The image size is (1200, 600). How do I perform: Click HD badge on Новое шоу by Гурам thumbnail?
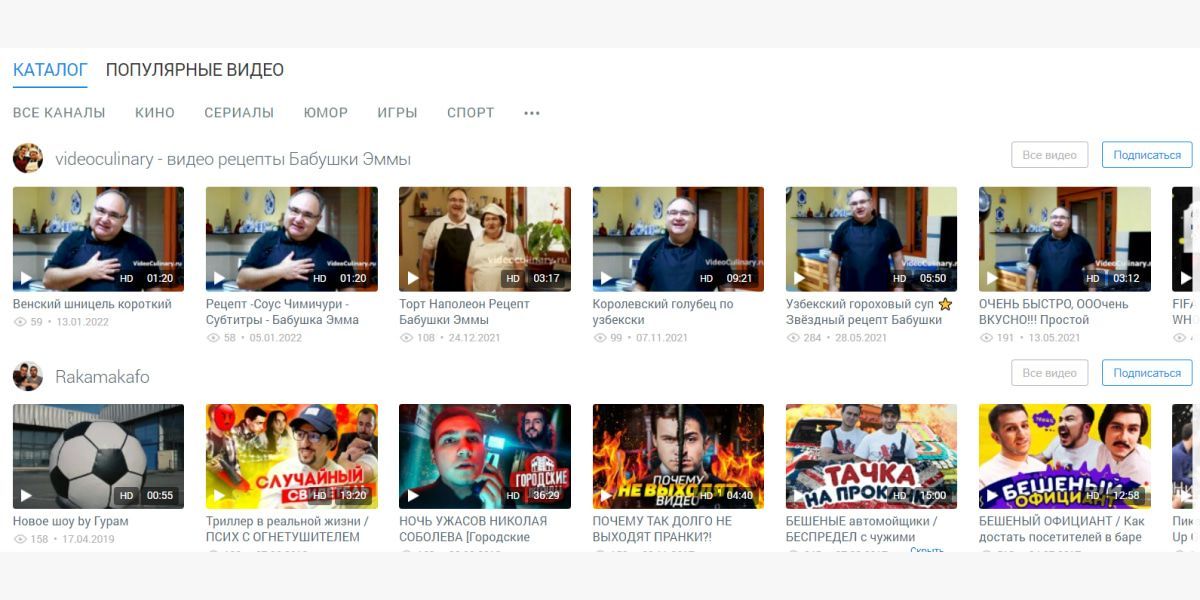126,495
